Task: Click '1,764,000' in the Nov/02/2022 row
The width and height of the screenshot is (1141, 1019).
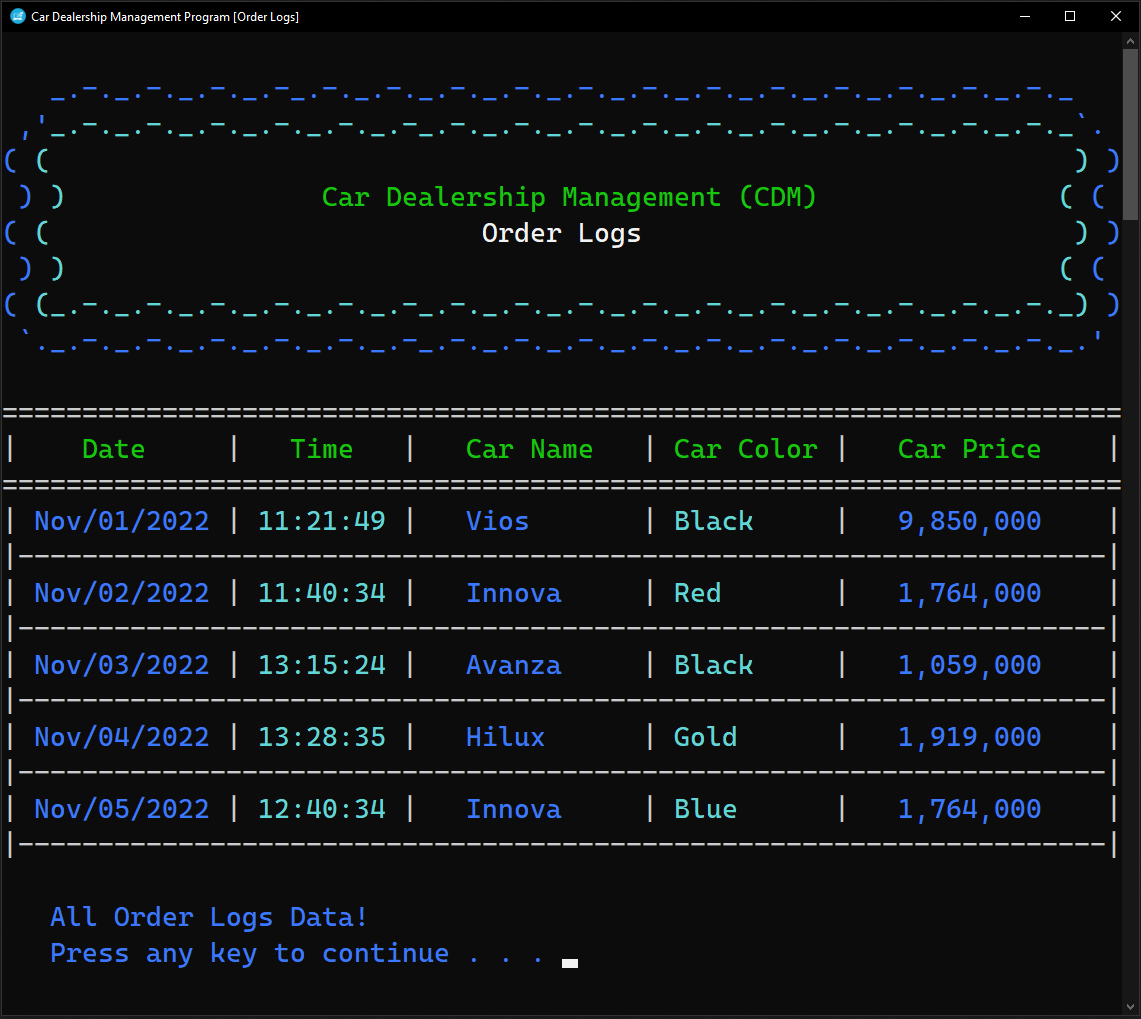Action: click(x=969, y=593)
